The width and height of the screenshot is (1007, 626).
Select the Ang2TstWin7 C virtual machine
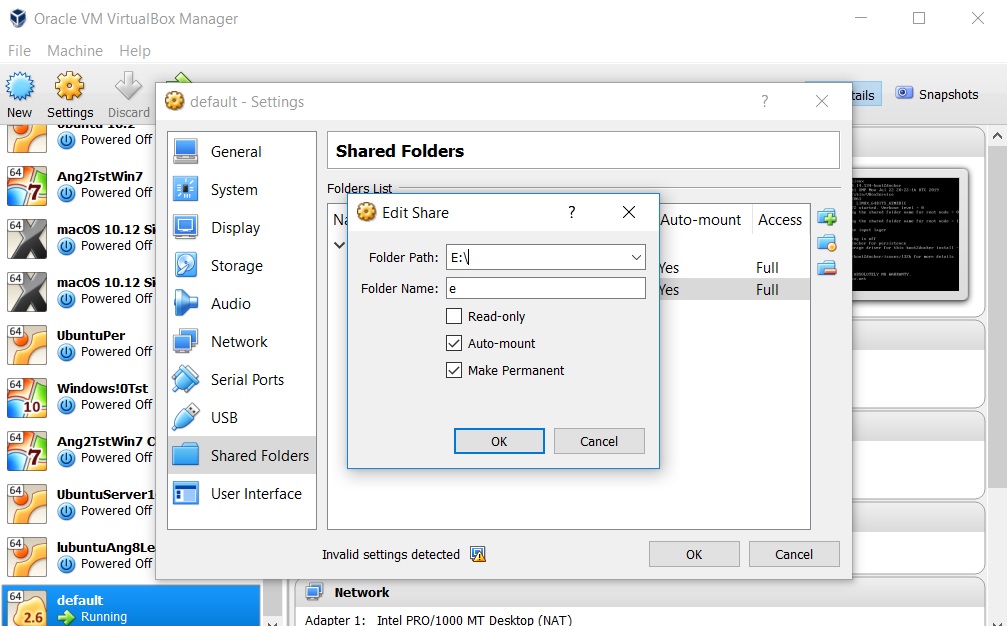79,449
